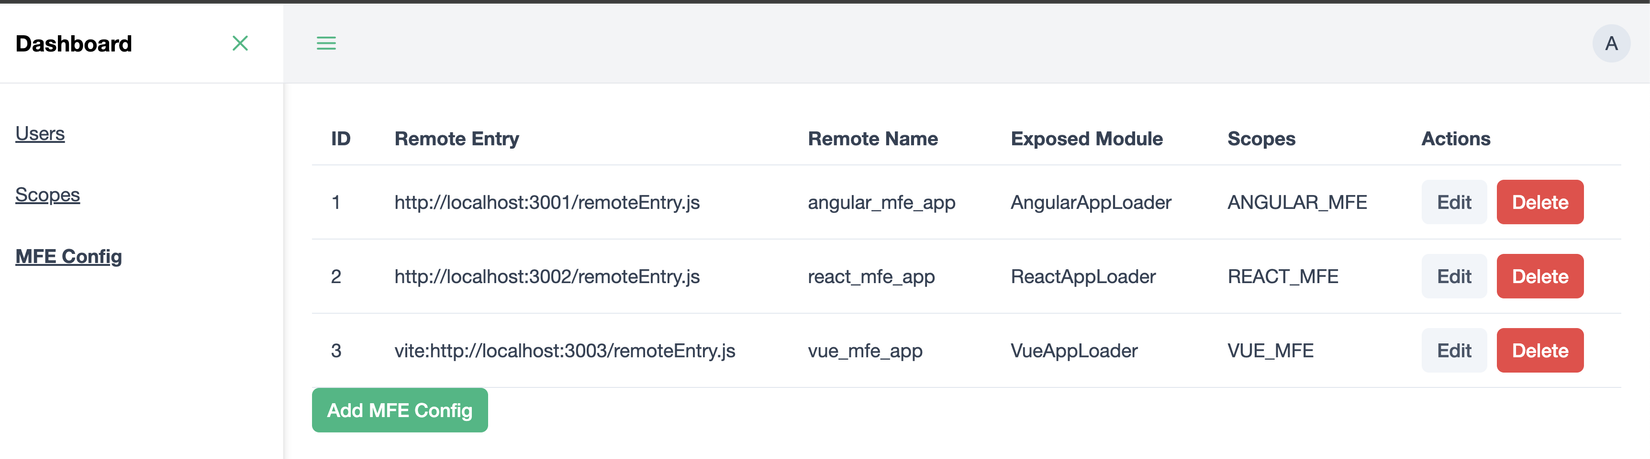Click the localhost:3001 remote entry URL
Viewport: 1650px width, 459px height.
[546, 202]
